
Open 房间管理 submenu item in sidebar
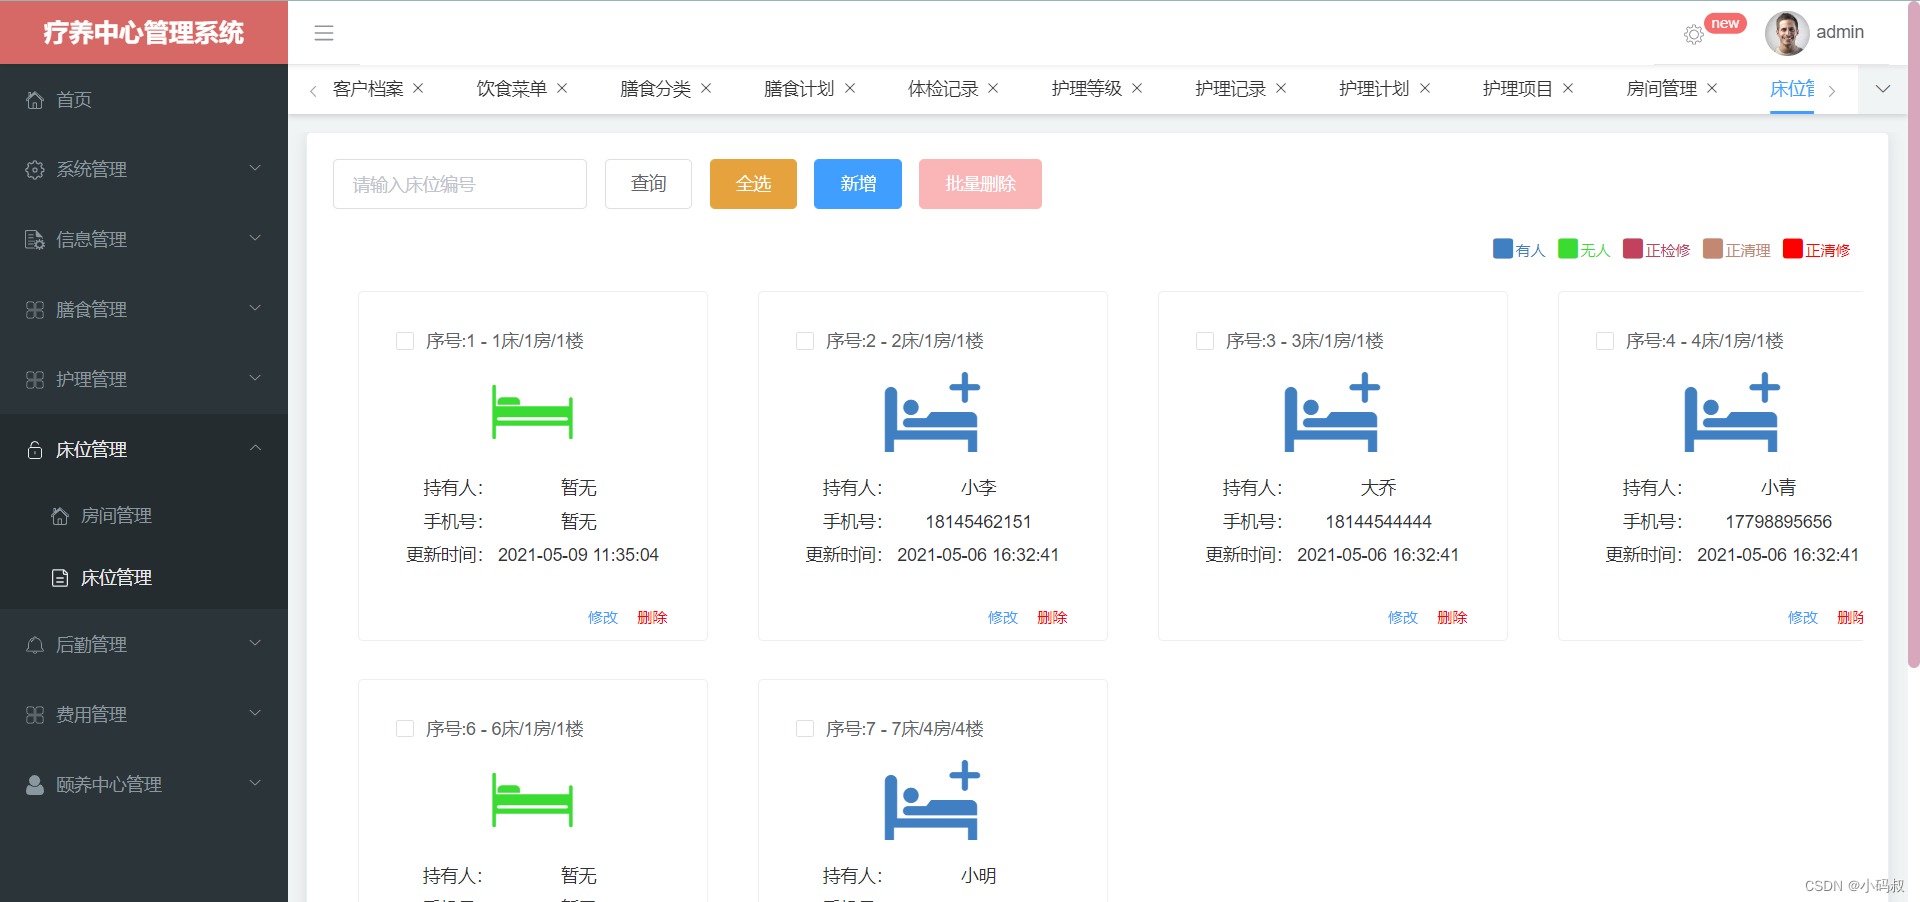(x=144, y=516)
